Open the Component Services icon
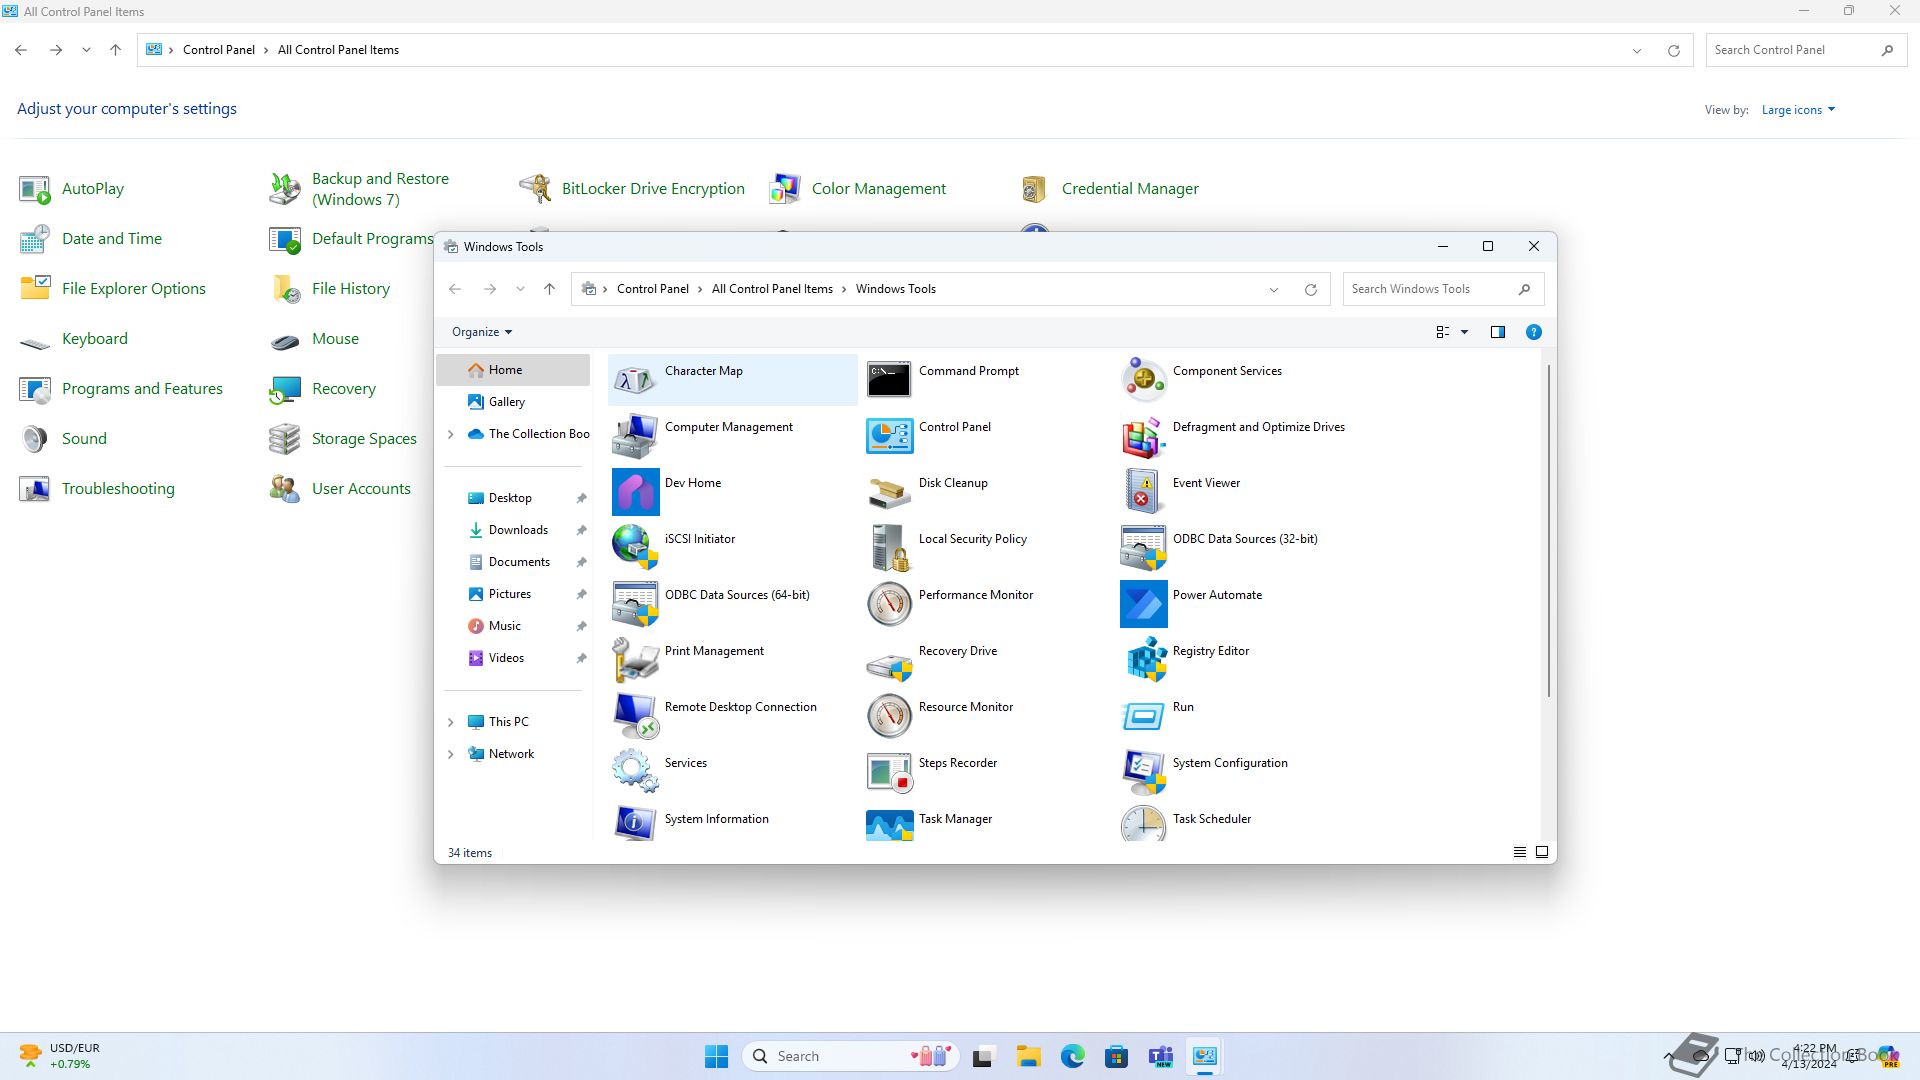1920x1080 pixels. click(x=1143, y=380)
